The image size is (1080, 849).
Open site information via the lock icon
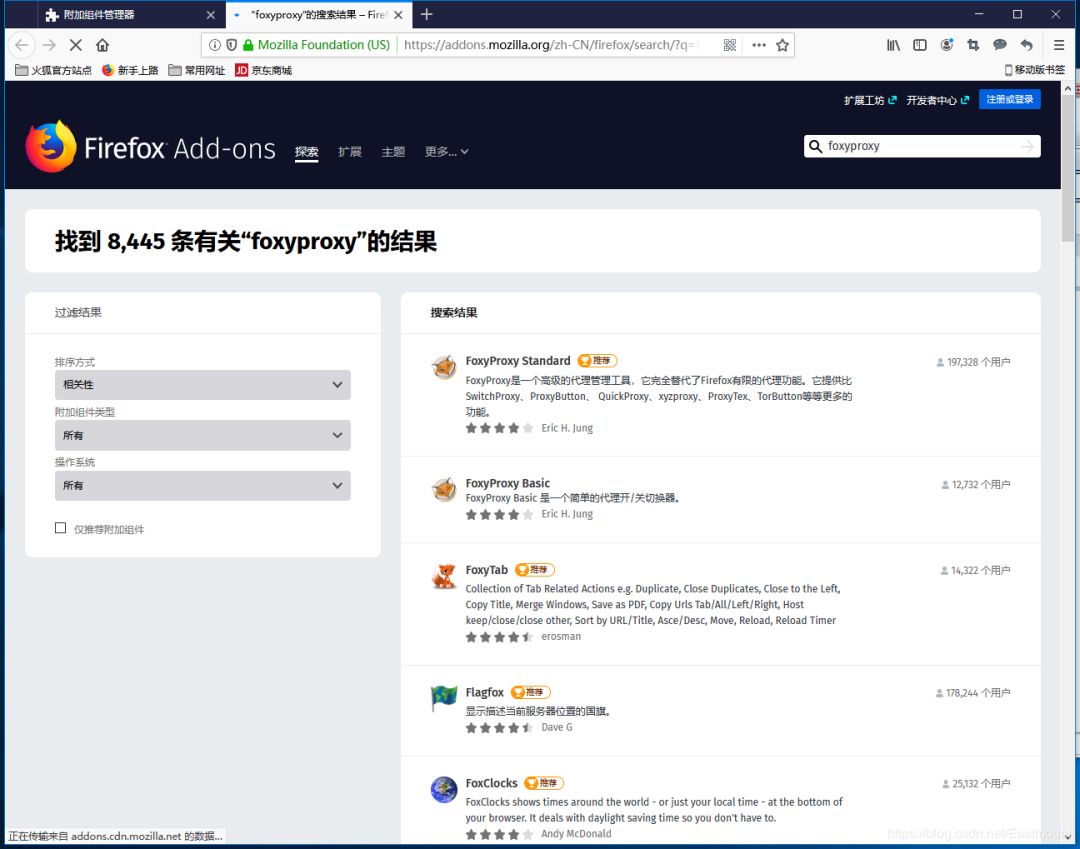[247, 45]
